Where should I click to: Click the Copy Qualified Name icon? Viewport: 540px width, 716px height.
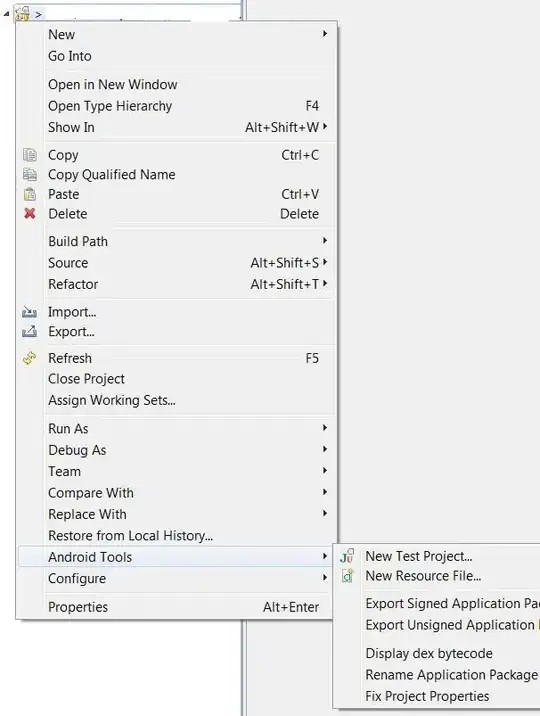click(30, 174)
